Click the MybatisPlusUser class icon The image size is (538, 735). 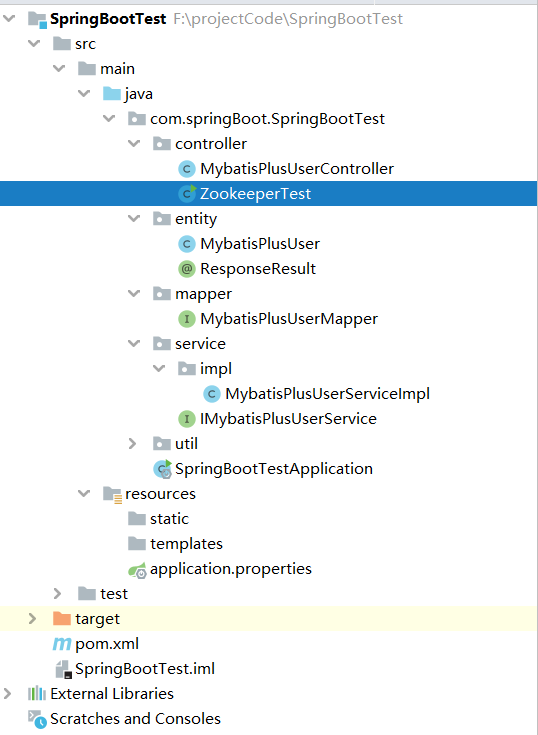pos(187,244)
